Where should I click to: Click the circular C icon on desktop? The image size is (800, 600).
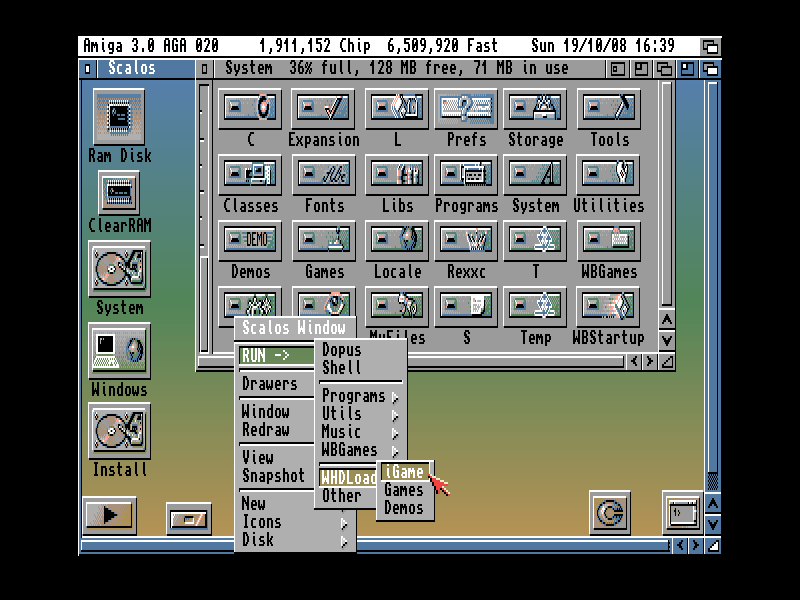tap(610, 512)
